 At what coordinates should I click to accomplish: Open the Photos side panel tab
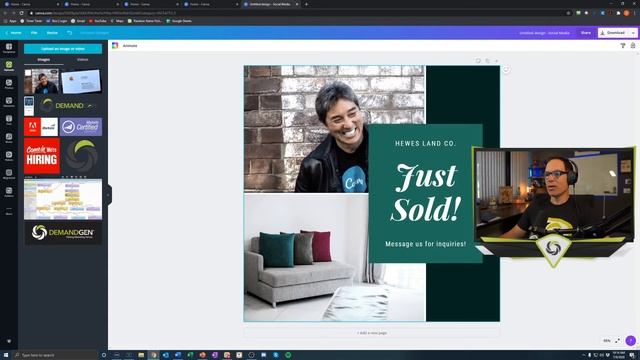coord(9,84)
